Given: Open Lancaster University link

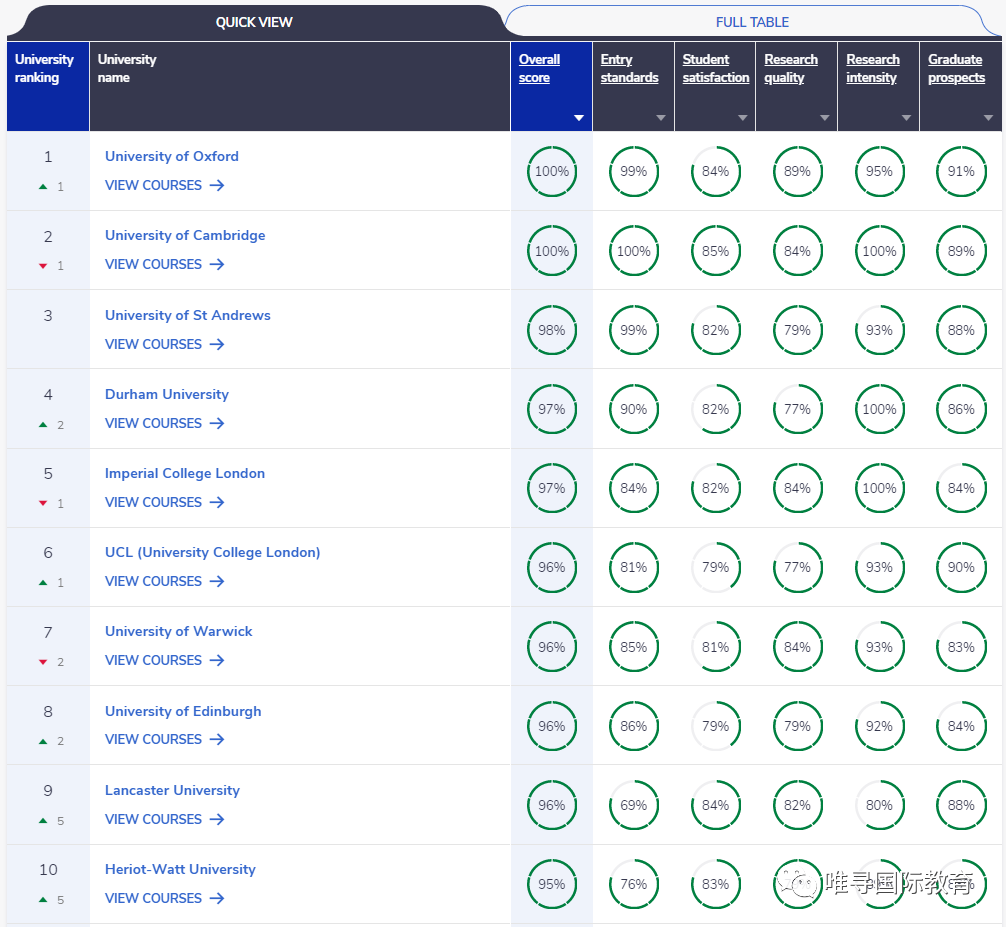Looking at the screenshot, I should click(x=172, y=790).
